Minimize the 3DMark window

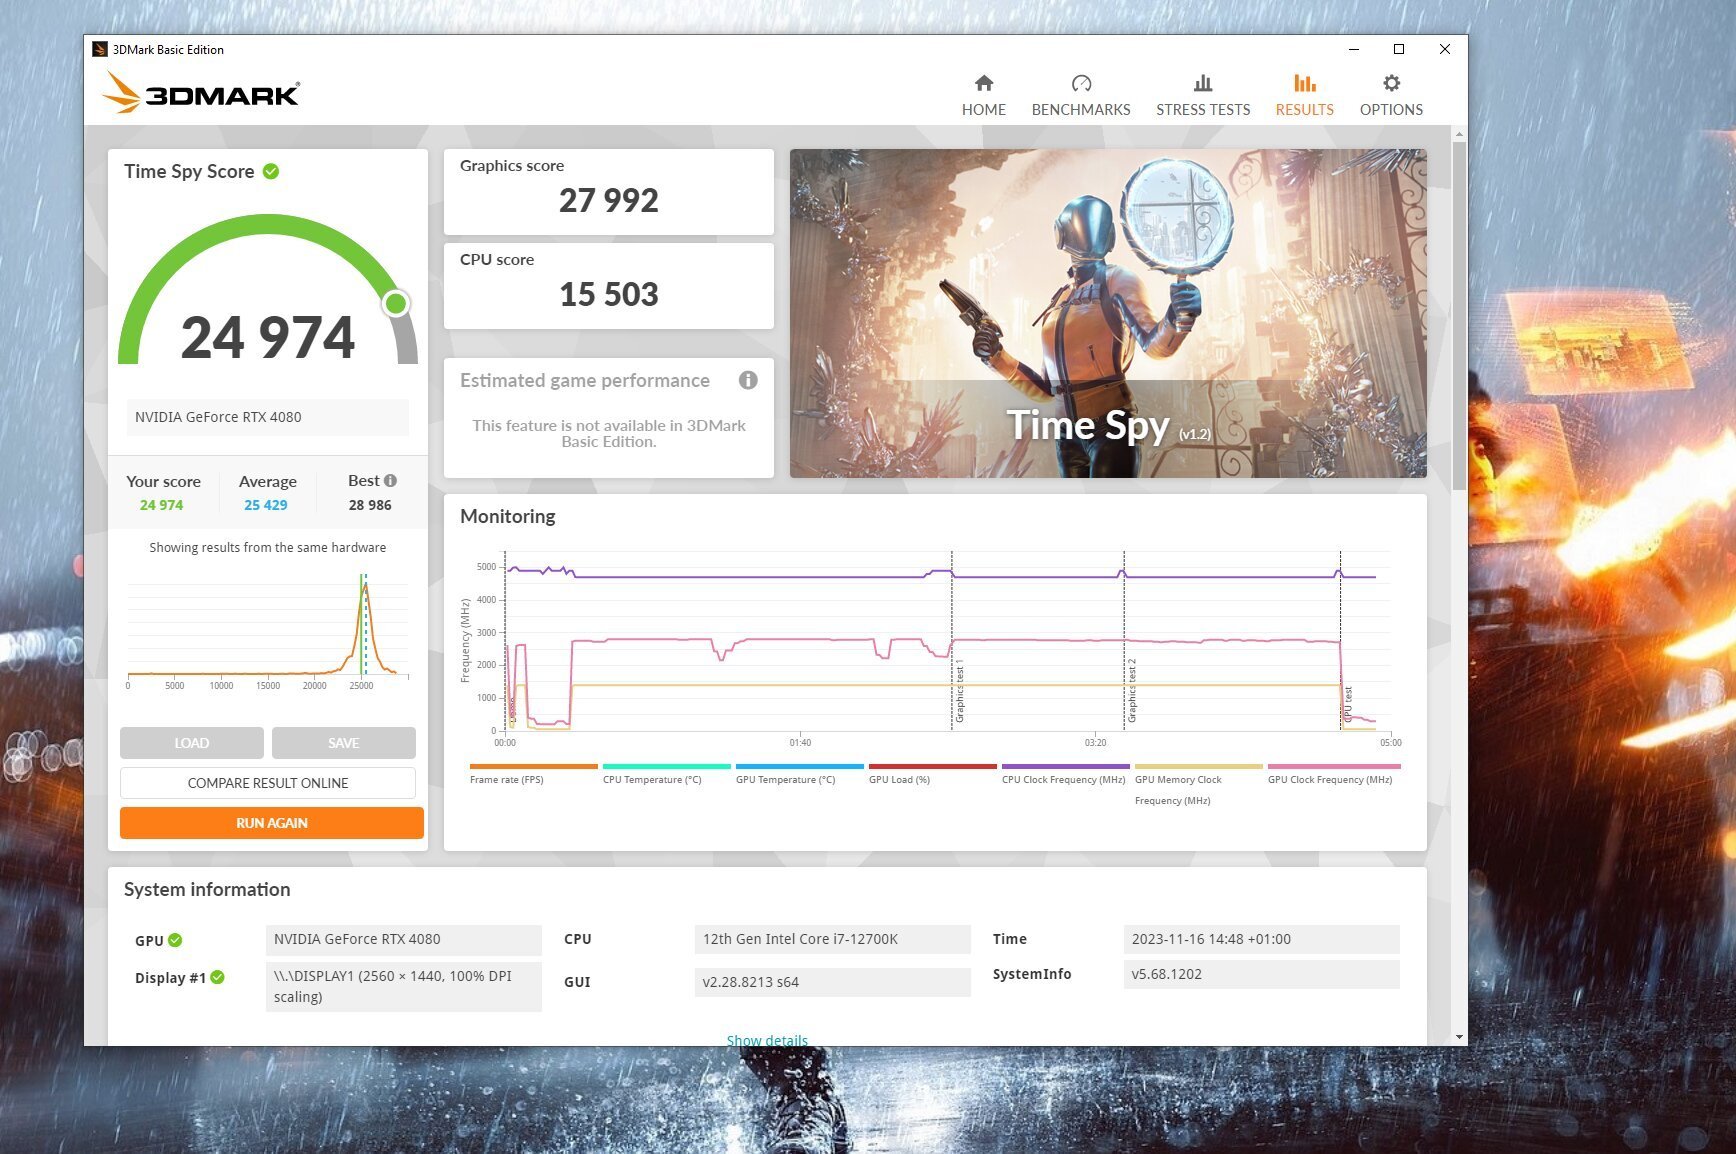(1354, 49)
